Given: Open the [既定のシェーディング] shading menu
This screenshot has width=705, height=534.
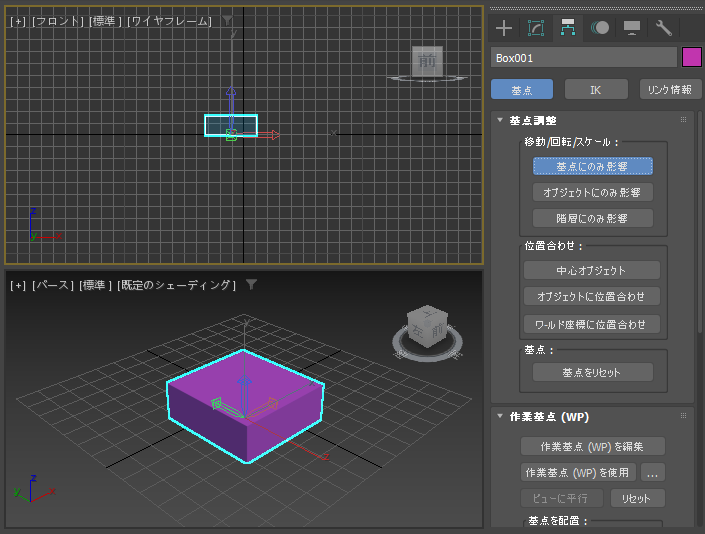Looking at the screenshot, I should (x=176, y=285).
